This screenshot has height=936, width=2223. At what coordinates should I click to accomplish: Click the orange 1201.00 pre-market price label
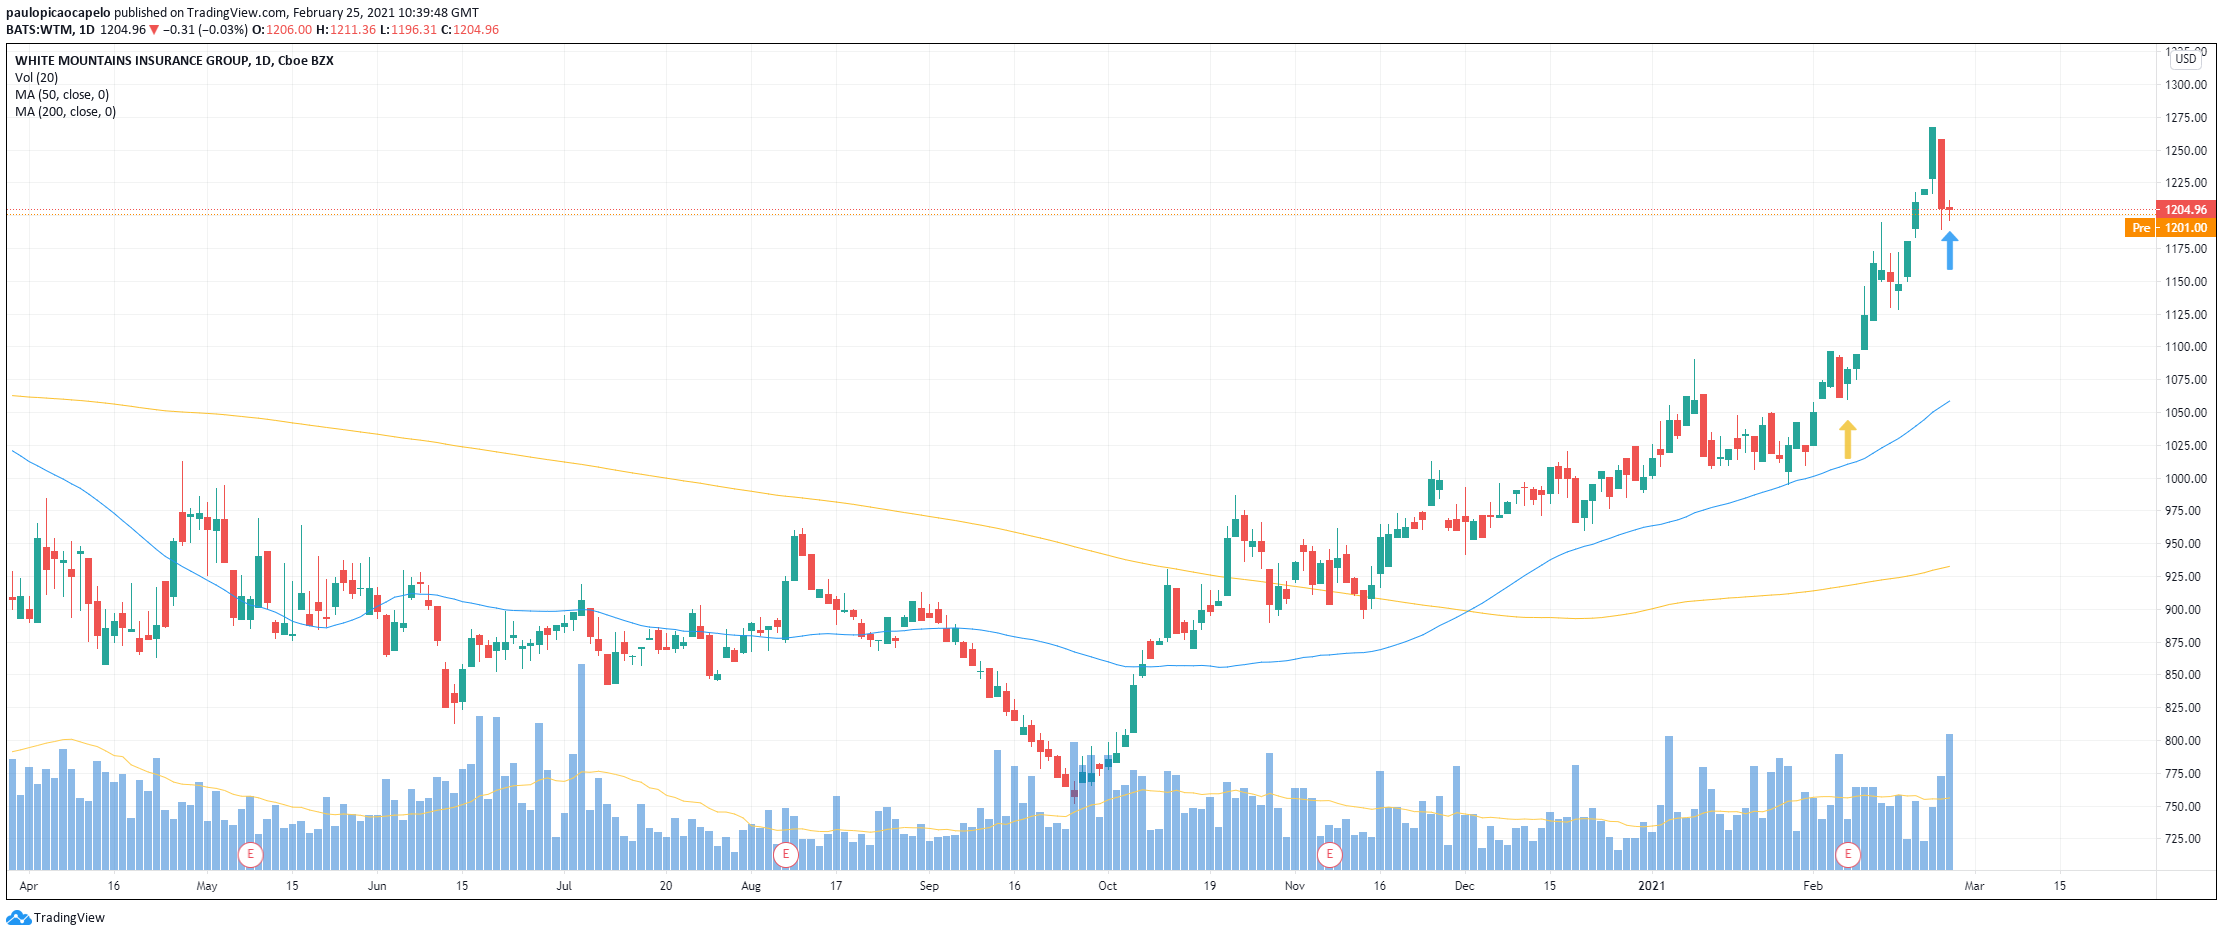tap(2185, 228)
